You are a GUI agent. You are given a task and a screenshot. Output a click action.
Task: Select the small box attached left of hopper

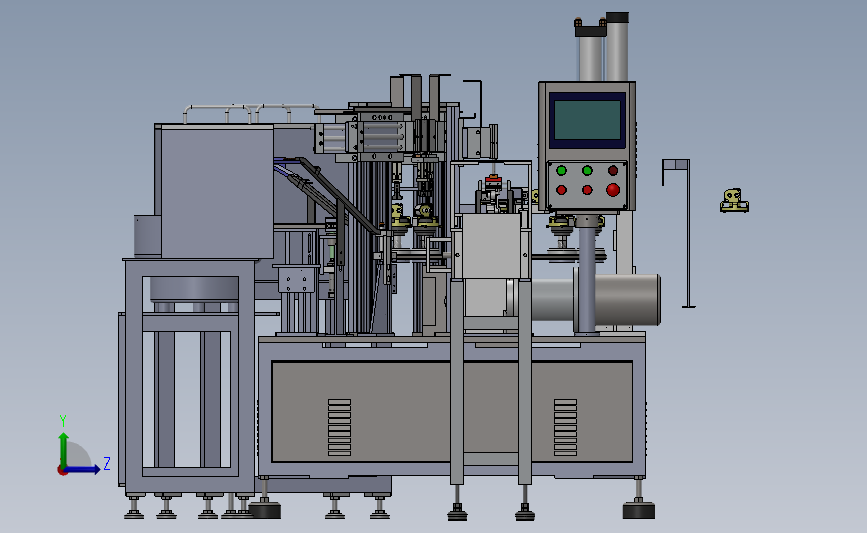tap(147, 236)
